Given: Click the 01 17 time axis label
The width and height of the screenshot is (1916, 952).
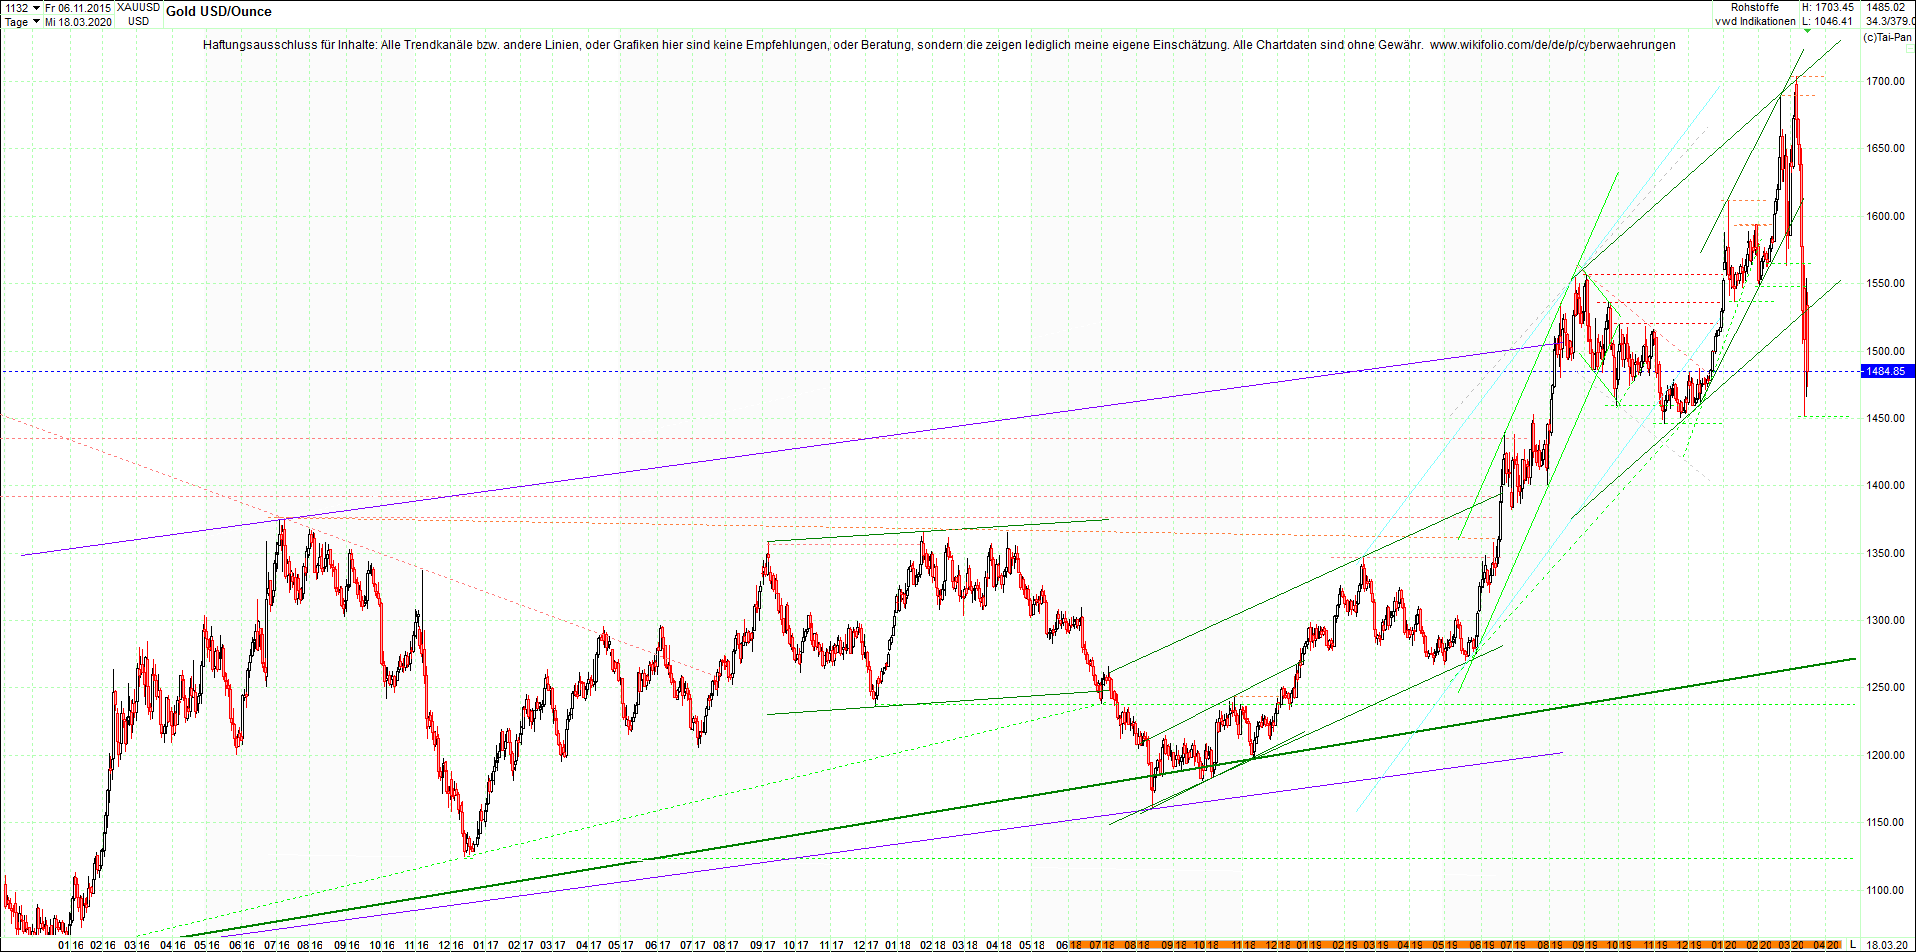Looking at the screenshot, I should tap(486, 945).
